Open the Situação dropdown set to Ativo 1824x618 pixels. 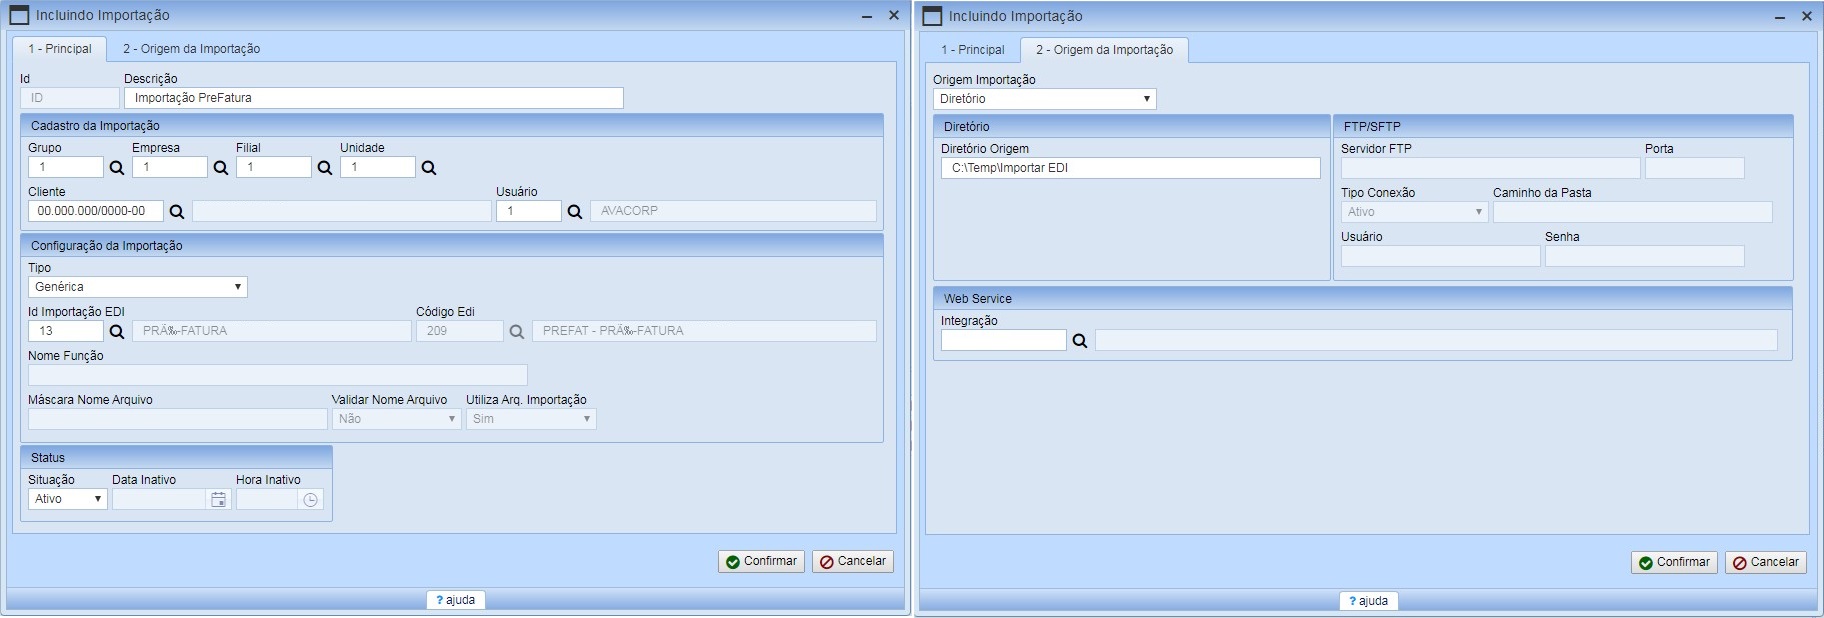tap(68, 499)
